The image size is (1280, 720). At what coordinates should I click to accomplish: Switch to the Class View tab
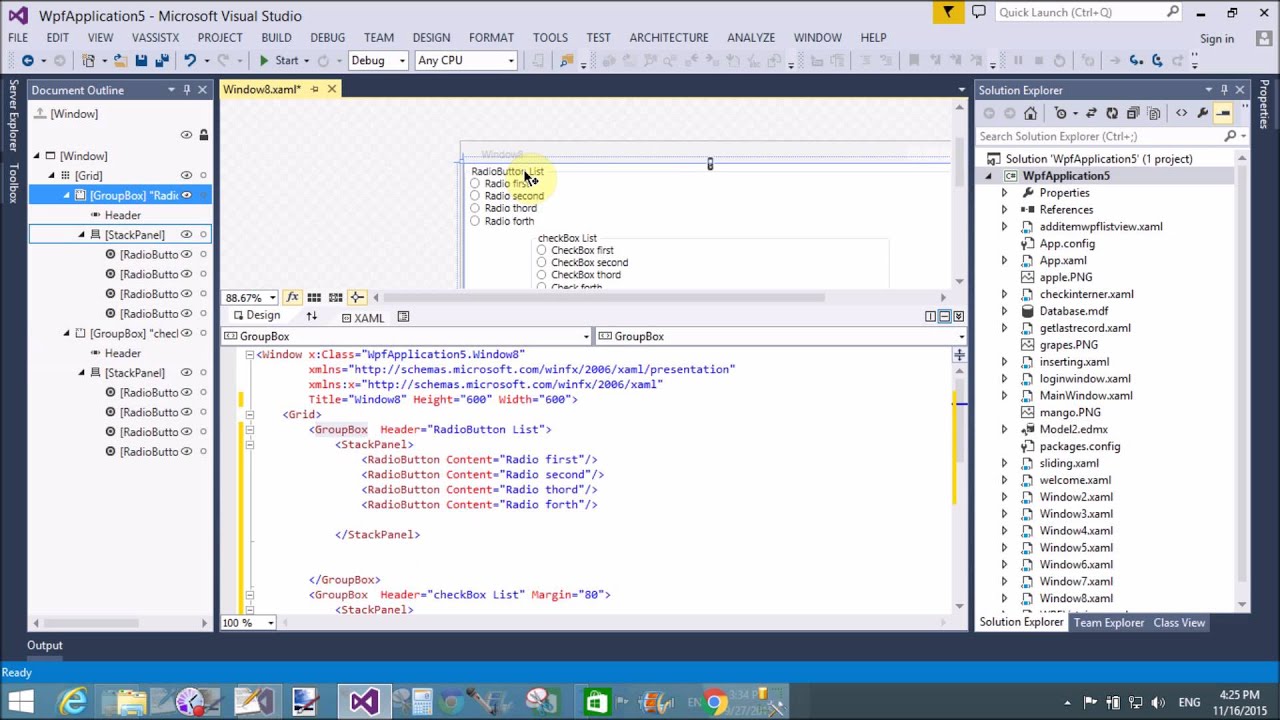(x=1179, y=622)
